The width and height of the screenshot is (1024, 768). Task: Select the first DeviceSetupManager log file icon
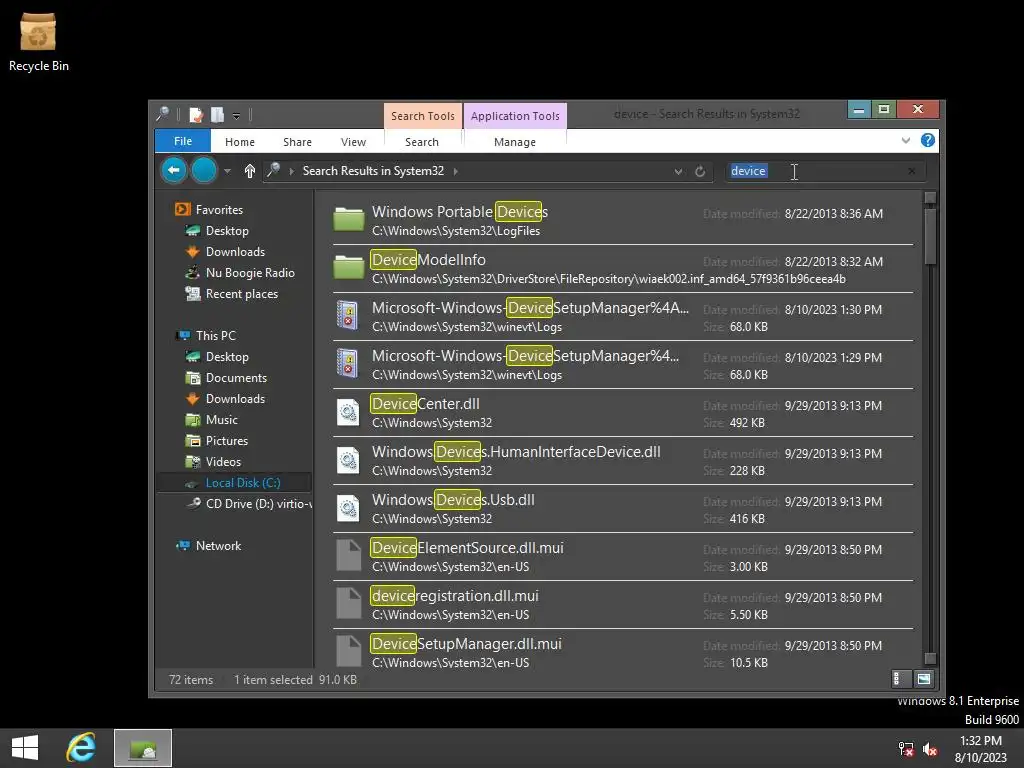pyautogui.click(x=347, y=315)
